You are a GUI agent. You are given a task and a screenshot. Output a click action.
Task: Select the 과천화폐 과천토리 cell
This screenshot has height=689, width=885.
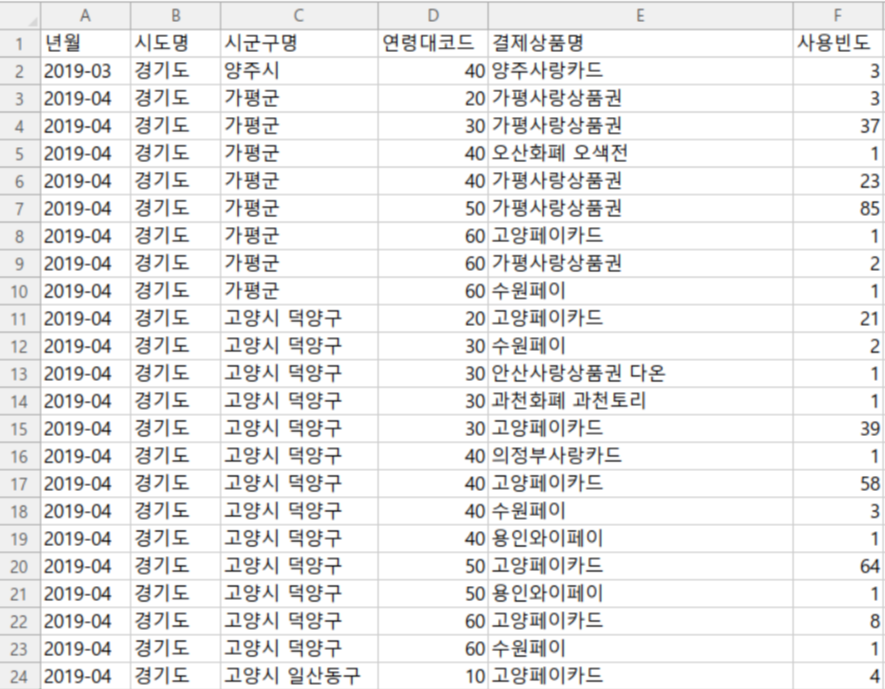coord(640,401)
